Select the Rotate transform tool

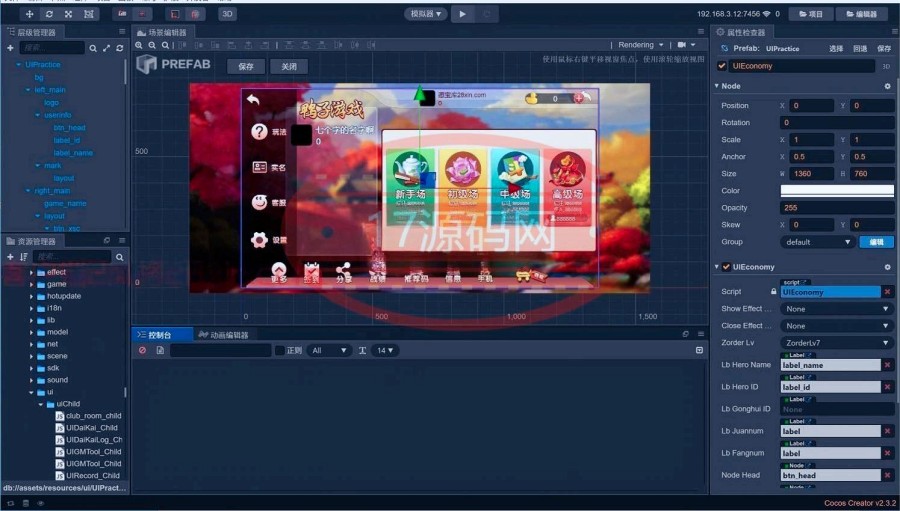point(49,14)
